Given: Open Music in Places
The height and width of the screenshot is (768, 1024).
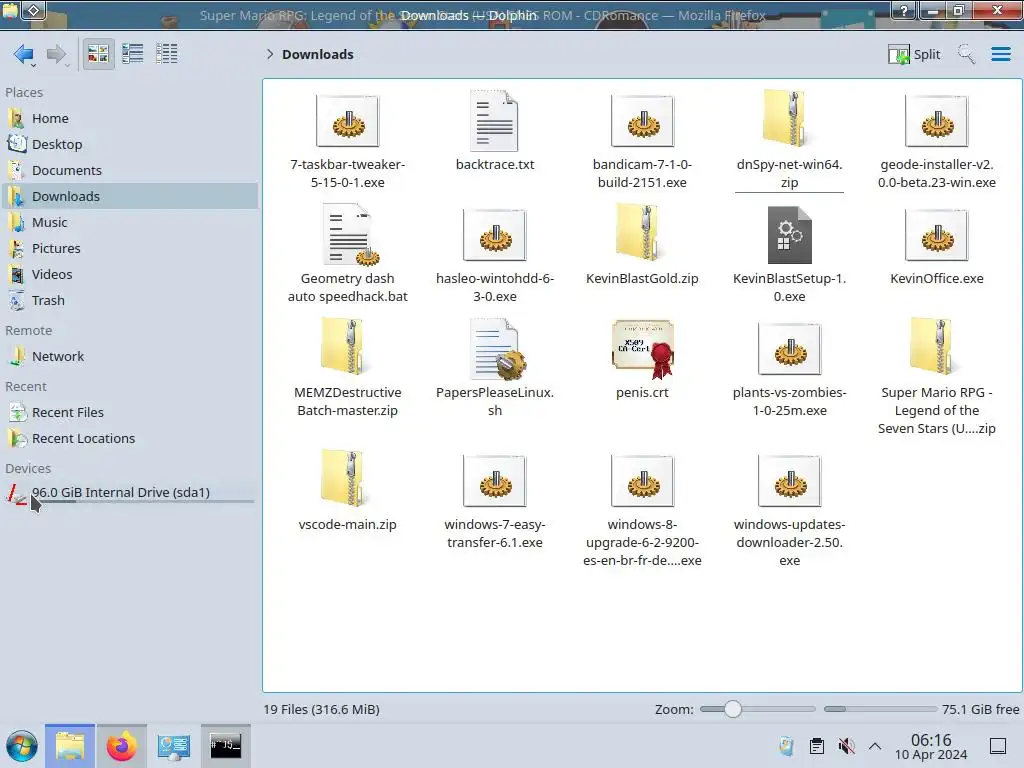Looking at the screenshot, I should click(131, 223).
